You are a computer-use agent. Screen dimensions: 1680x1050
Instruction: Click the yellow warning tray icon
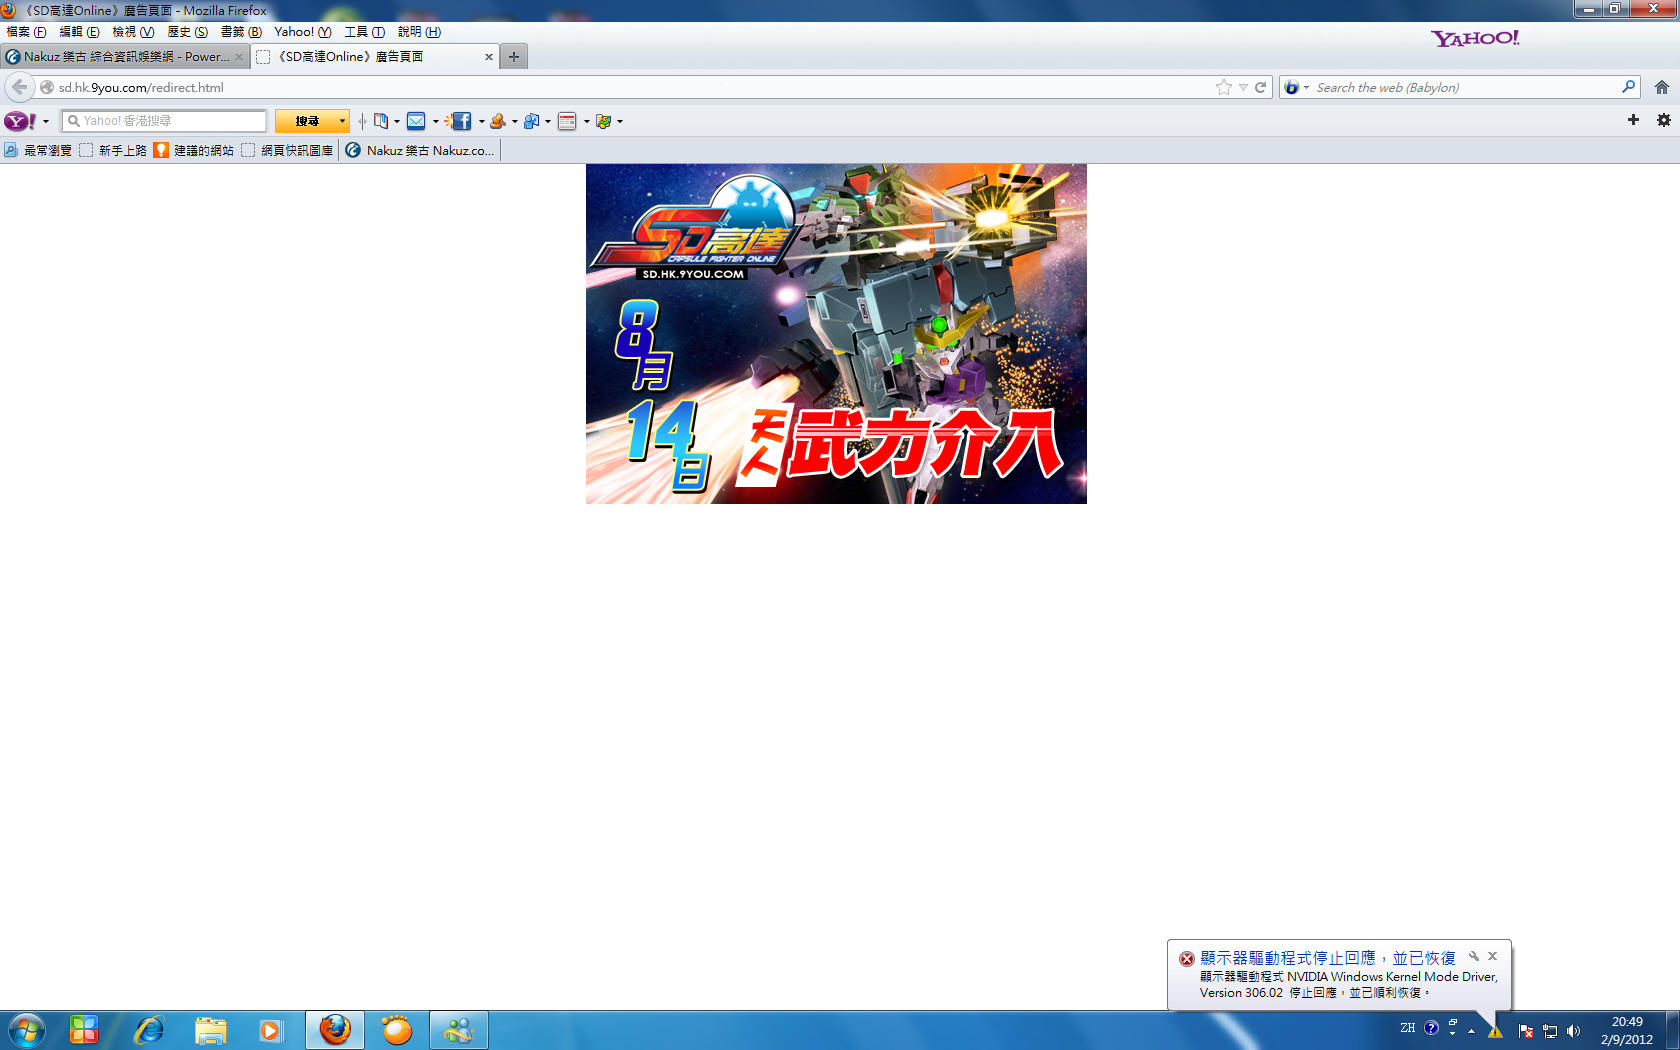1495,1031
